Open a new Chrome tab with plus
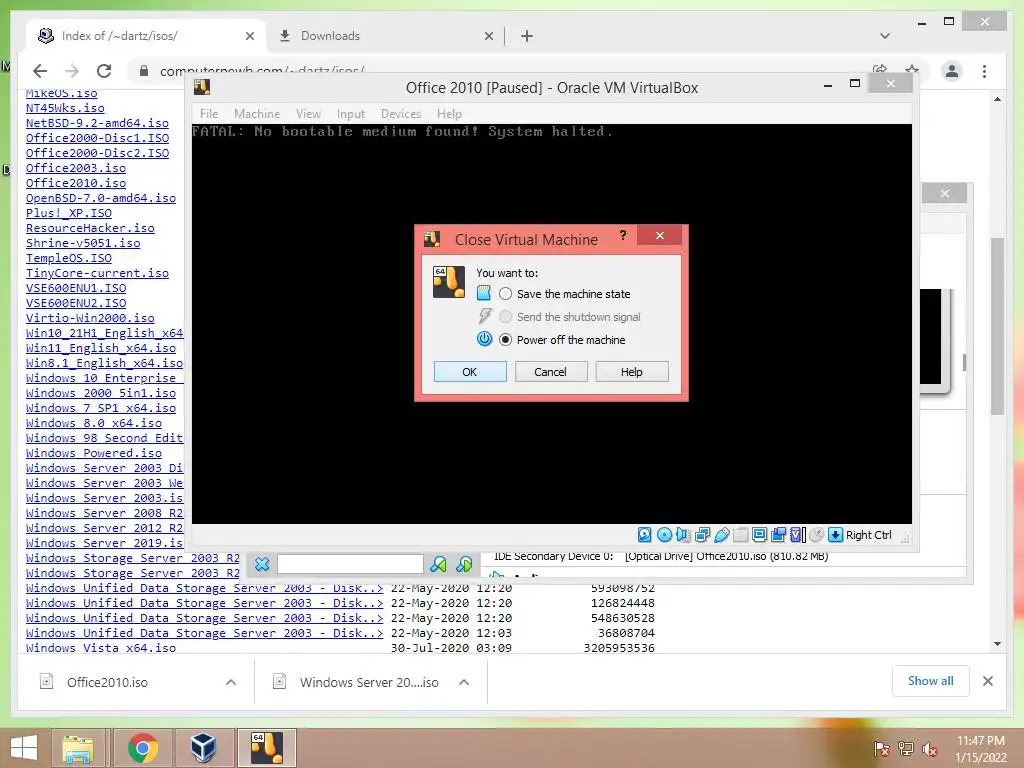Viewport: 1024px width, 768px height. pyautogui.click(x=527, y=36)
